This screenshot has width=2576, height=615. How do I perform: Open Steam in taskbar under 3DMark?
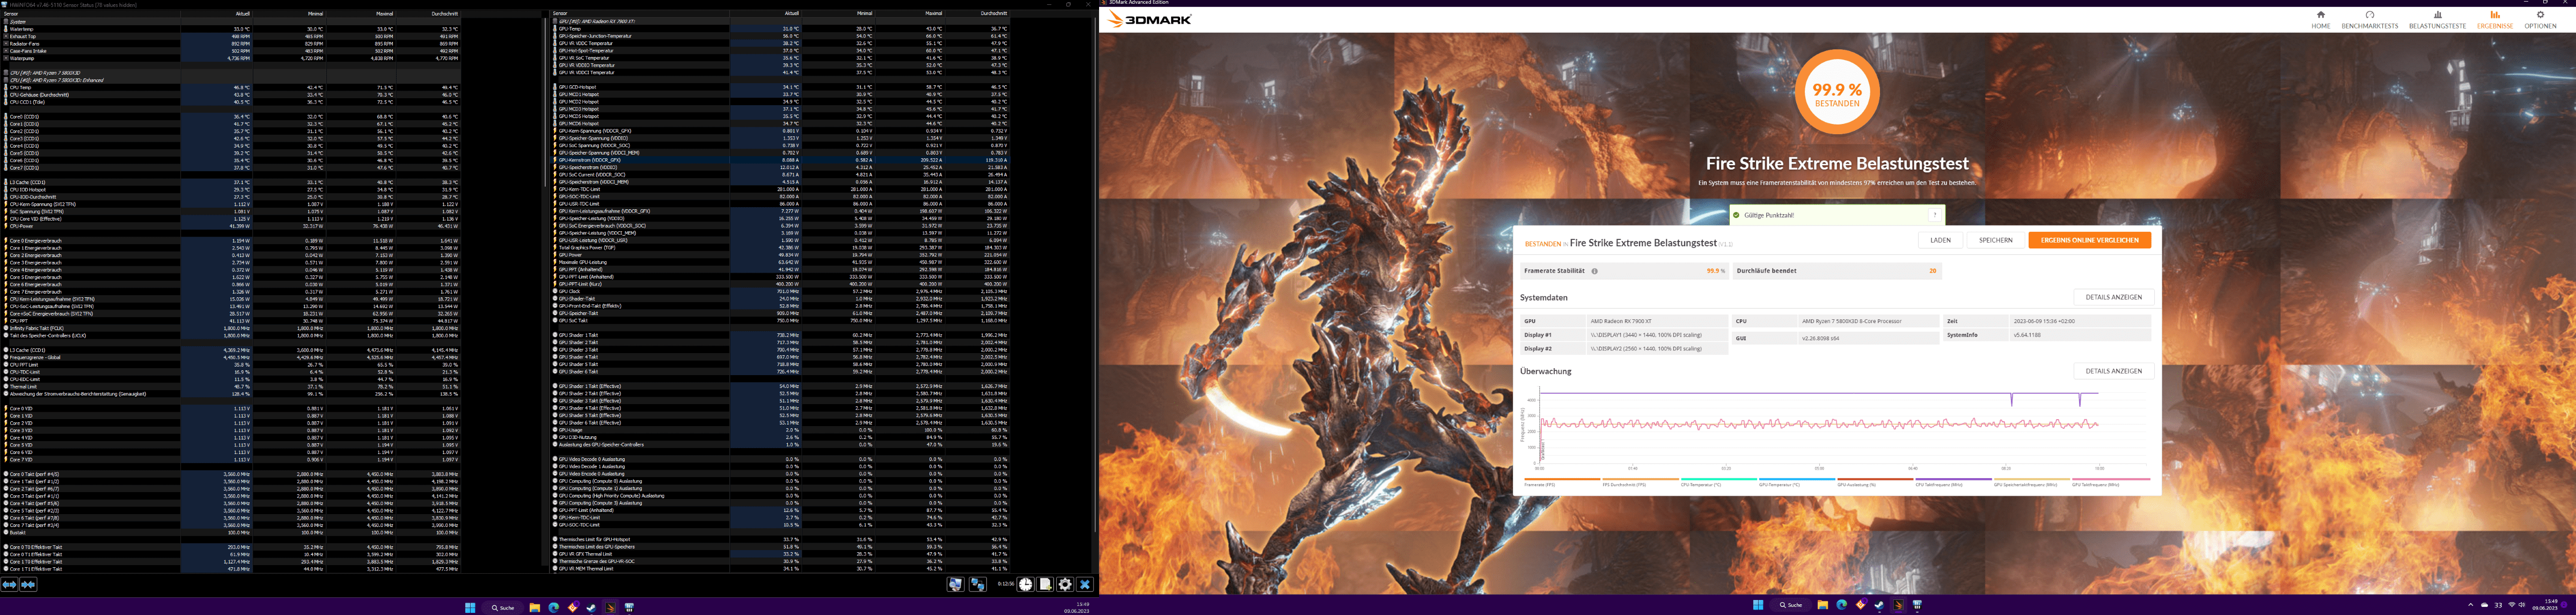coord(1880,605)
